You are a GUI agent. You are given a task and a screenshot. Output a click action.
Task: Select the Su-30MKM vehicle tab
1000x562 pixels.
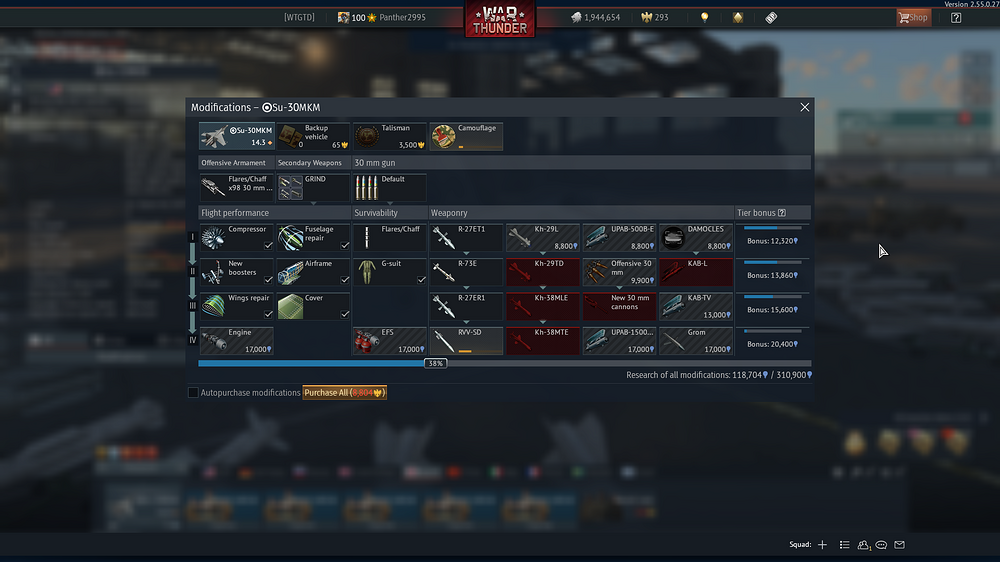(x=237, y=137)
